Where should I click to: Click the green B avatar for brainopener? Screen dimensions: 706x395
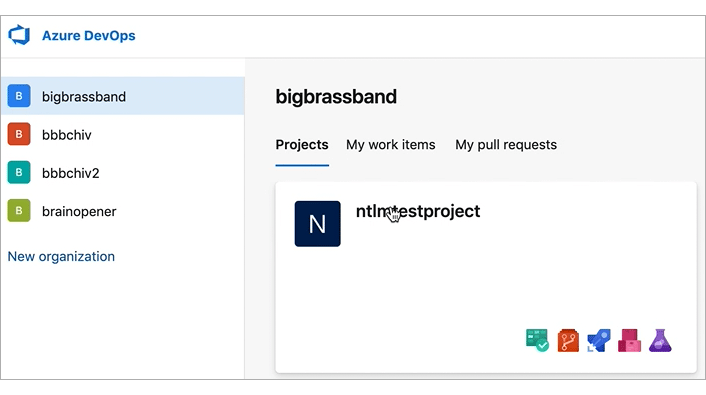point(19,211)
